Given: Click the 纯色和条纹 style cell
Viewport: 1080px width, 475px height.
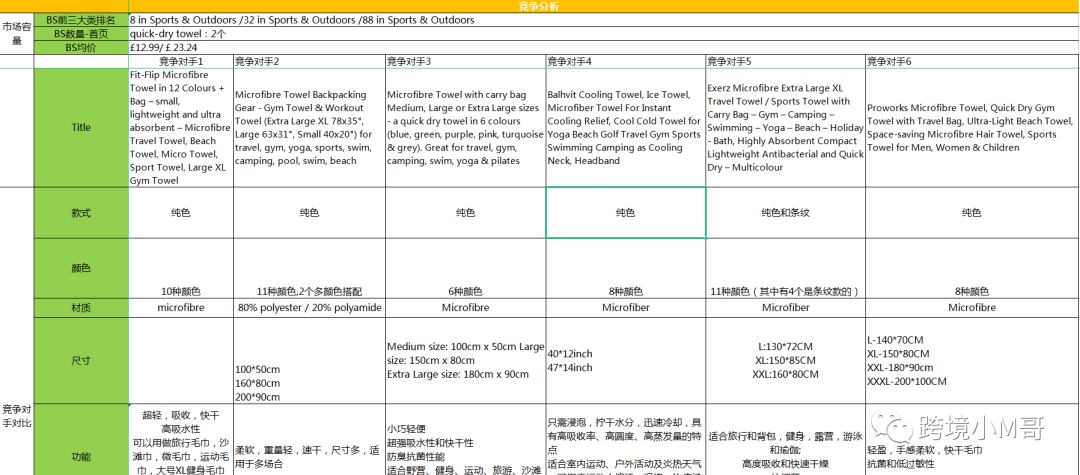Looking at the screenshot, I should (785, 213).
